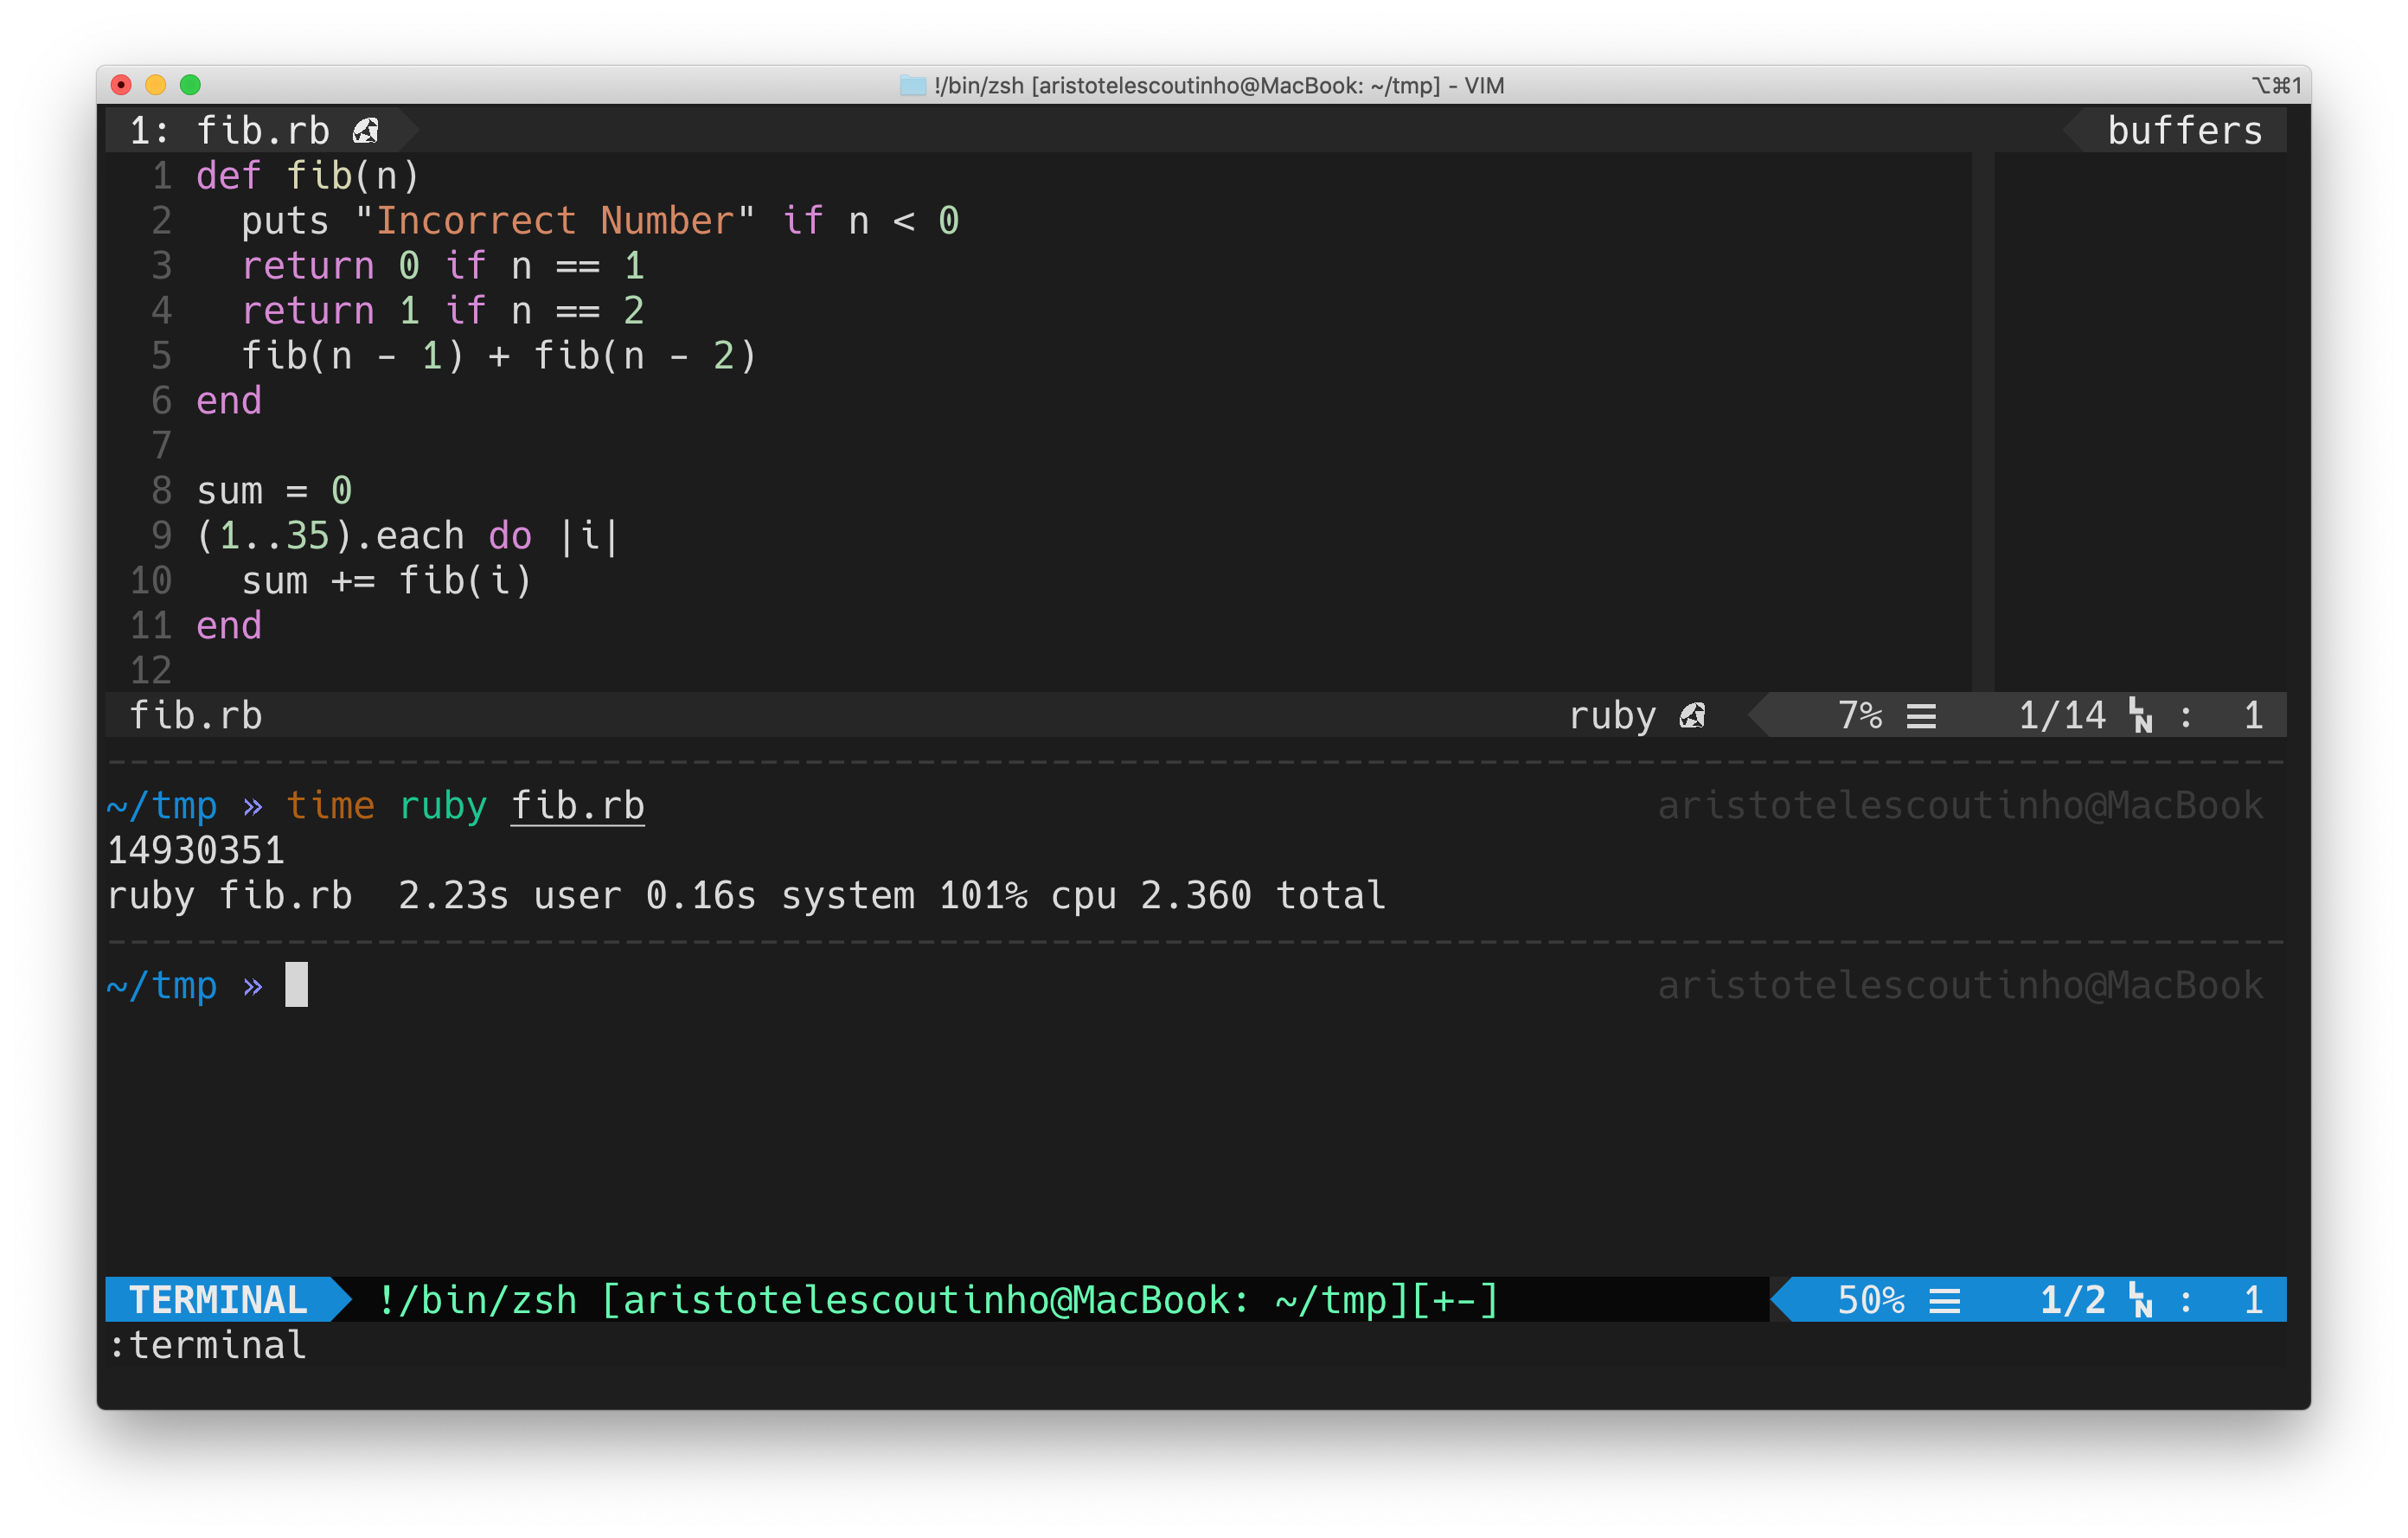Click the 7% file position indicator

click(1860, 716)
